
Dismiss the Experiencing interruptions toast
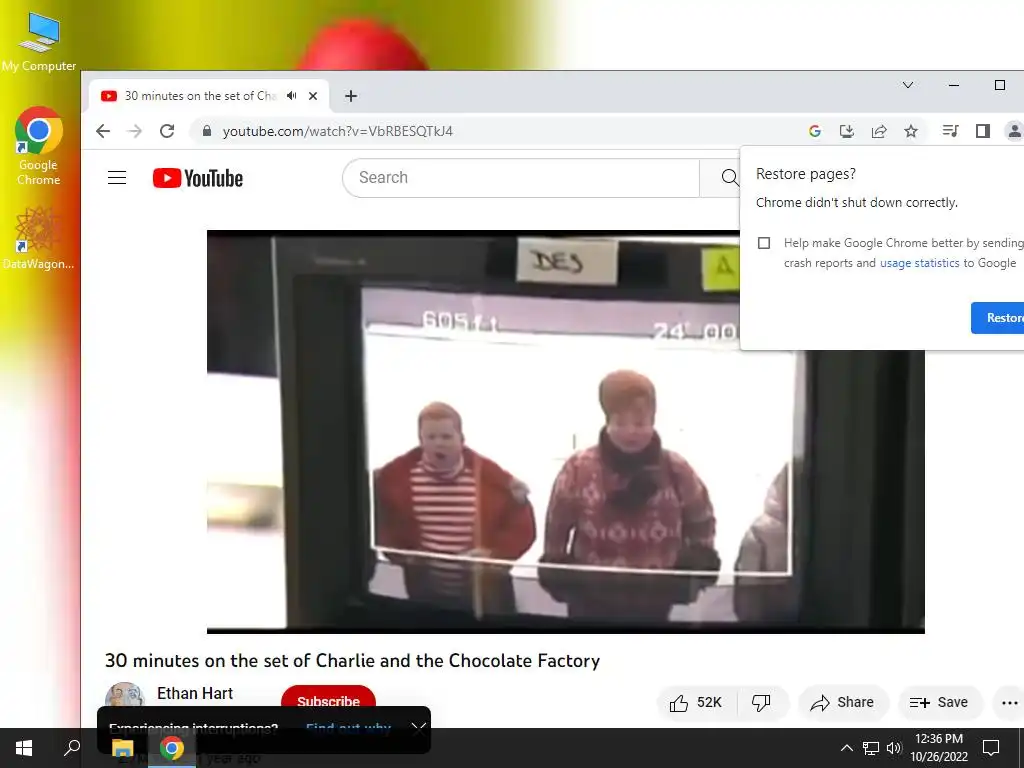[x=419, y=729]
